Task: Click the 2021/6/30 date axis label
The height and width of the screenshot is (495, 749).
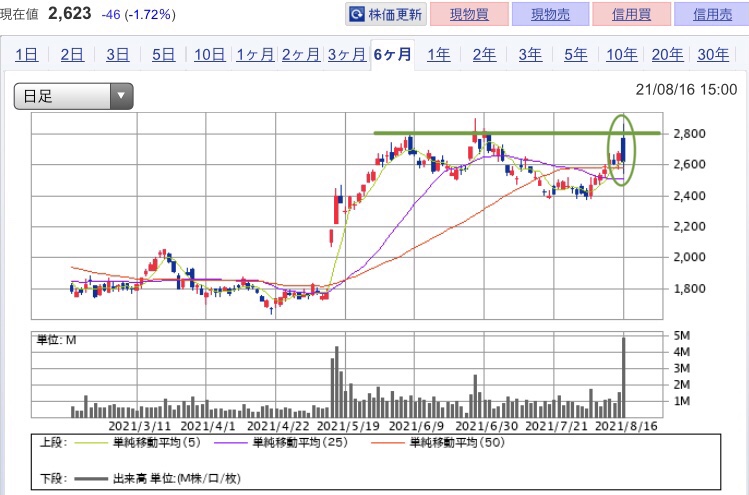Action: point(487,426)
